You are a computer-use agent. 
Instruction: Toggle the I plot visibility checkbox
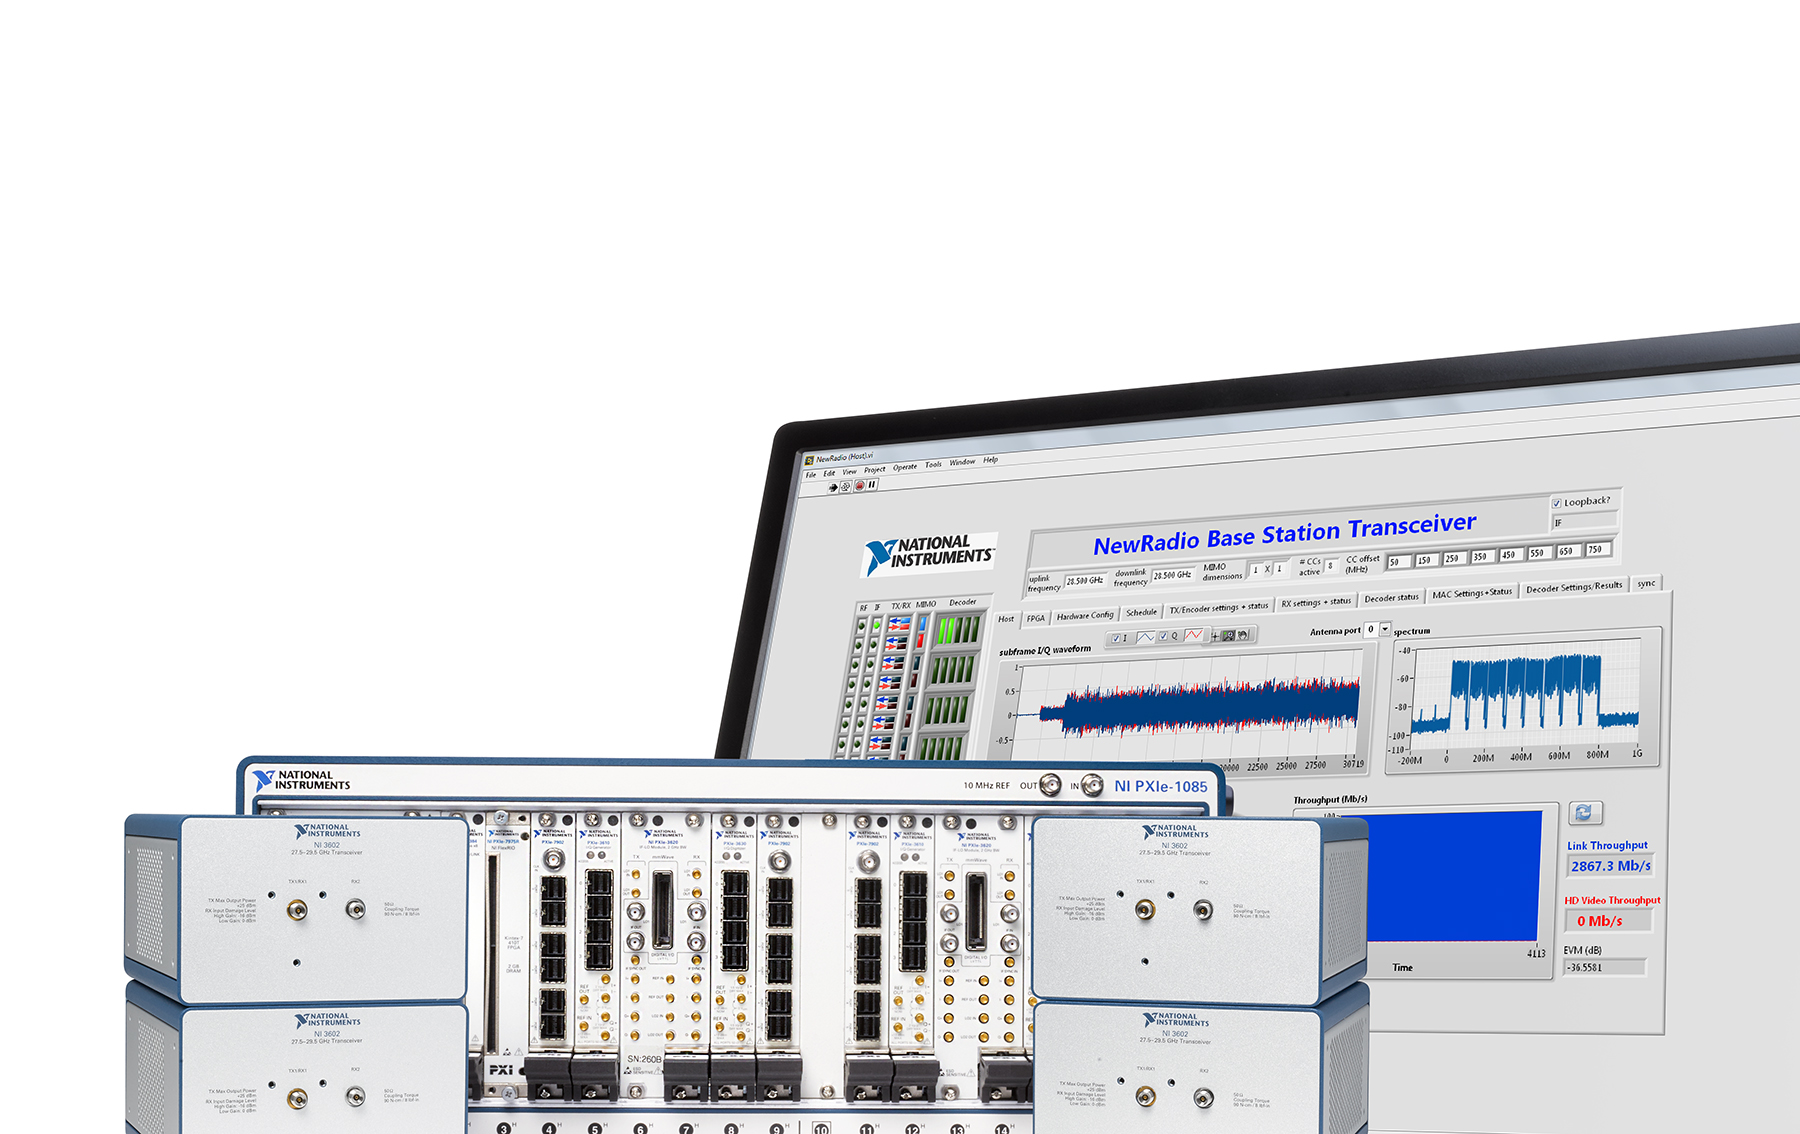[x=1116, y=638]
